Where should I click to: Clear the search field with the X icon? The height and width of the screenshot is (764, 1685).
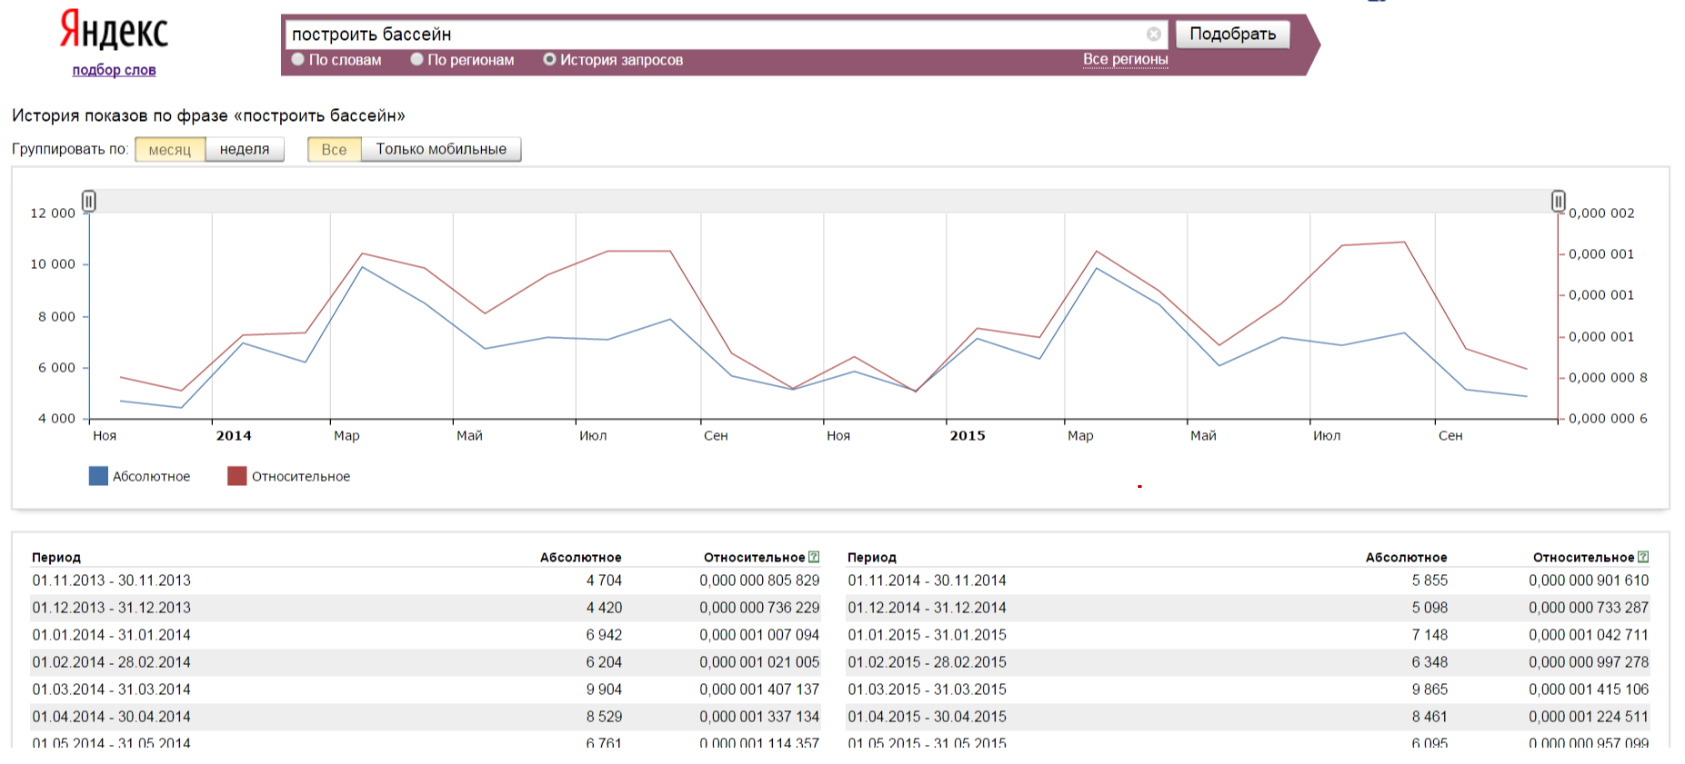(x=1153, y=34)
